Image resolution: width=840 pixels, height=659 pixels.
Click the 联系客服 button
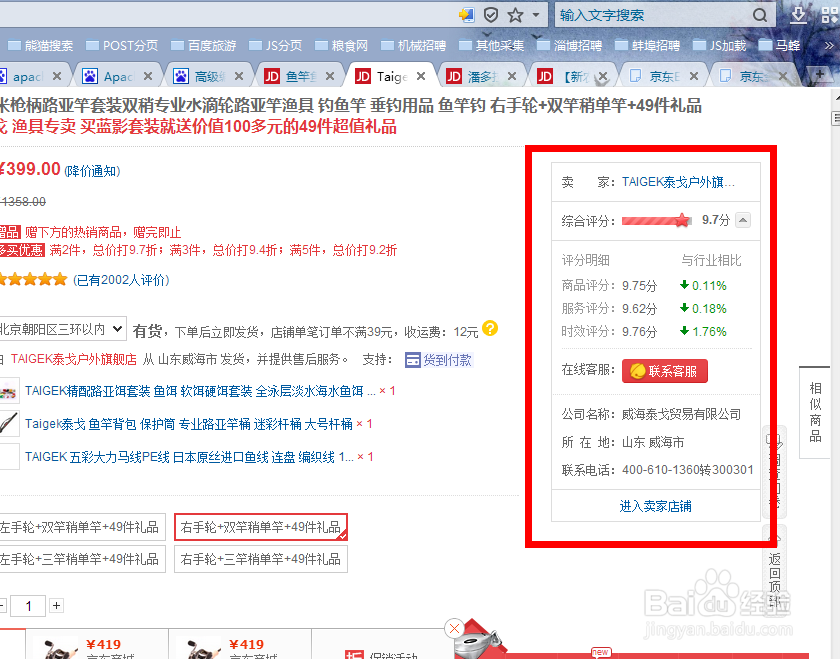665,371
